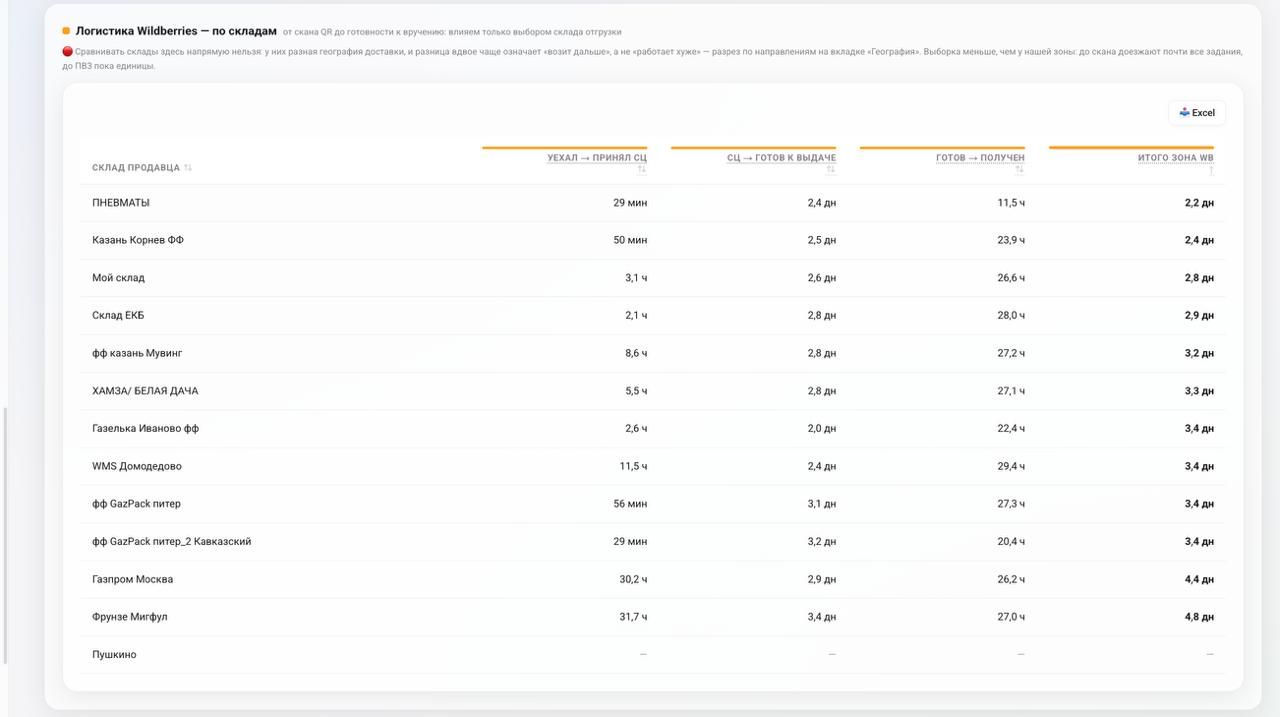Viewport: 1280px width, 717px height.
Task: Select the Пушкино warehouse row
Action: click(653, 655)
